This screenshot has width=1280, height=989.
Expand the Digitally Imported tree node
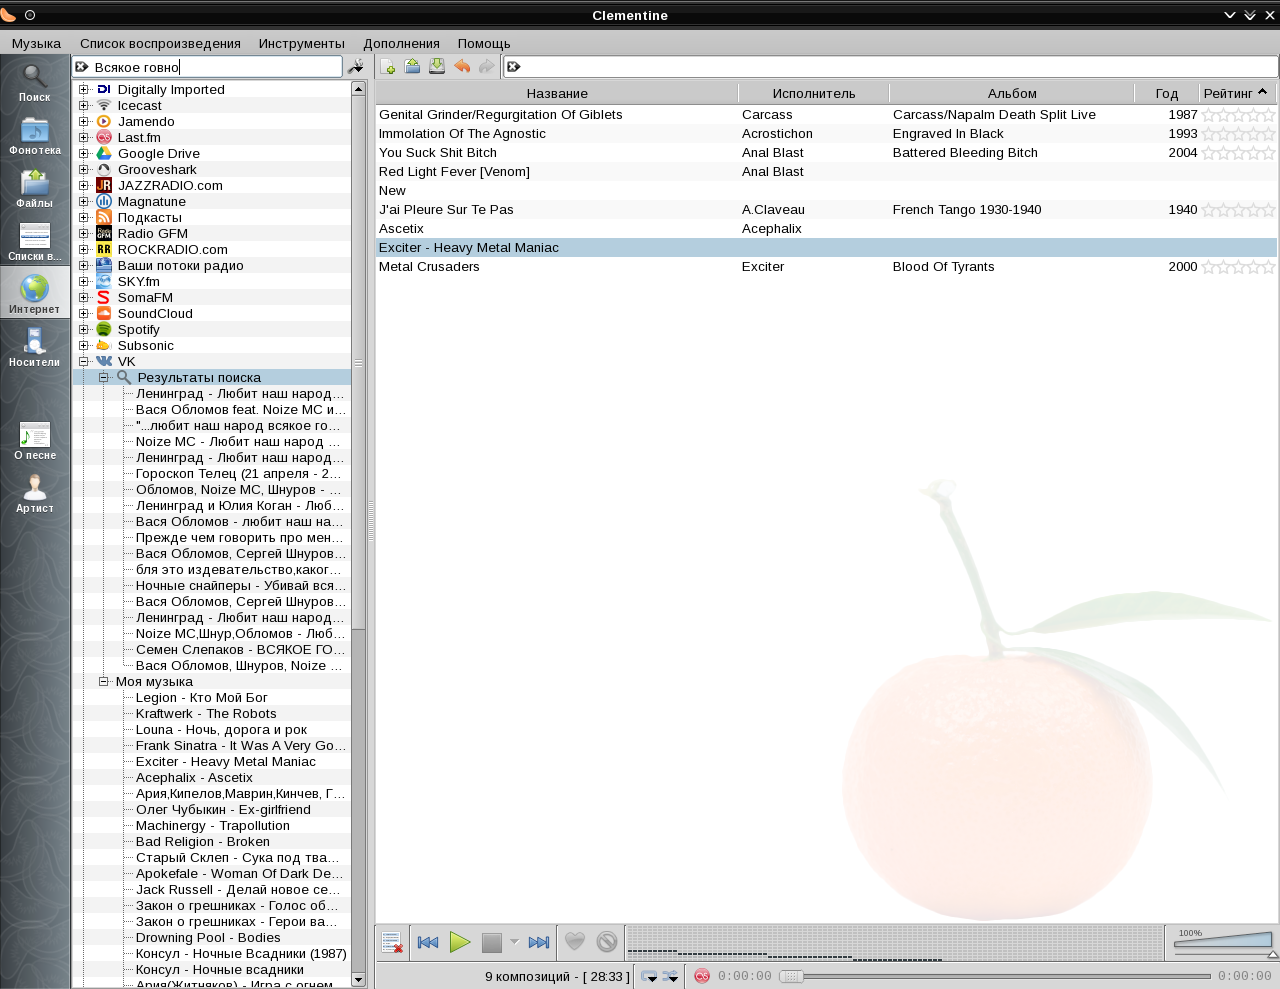84,89
